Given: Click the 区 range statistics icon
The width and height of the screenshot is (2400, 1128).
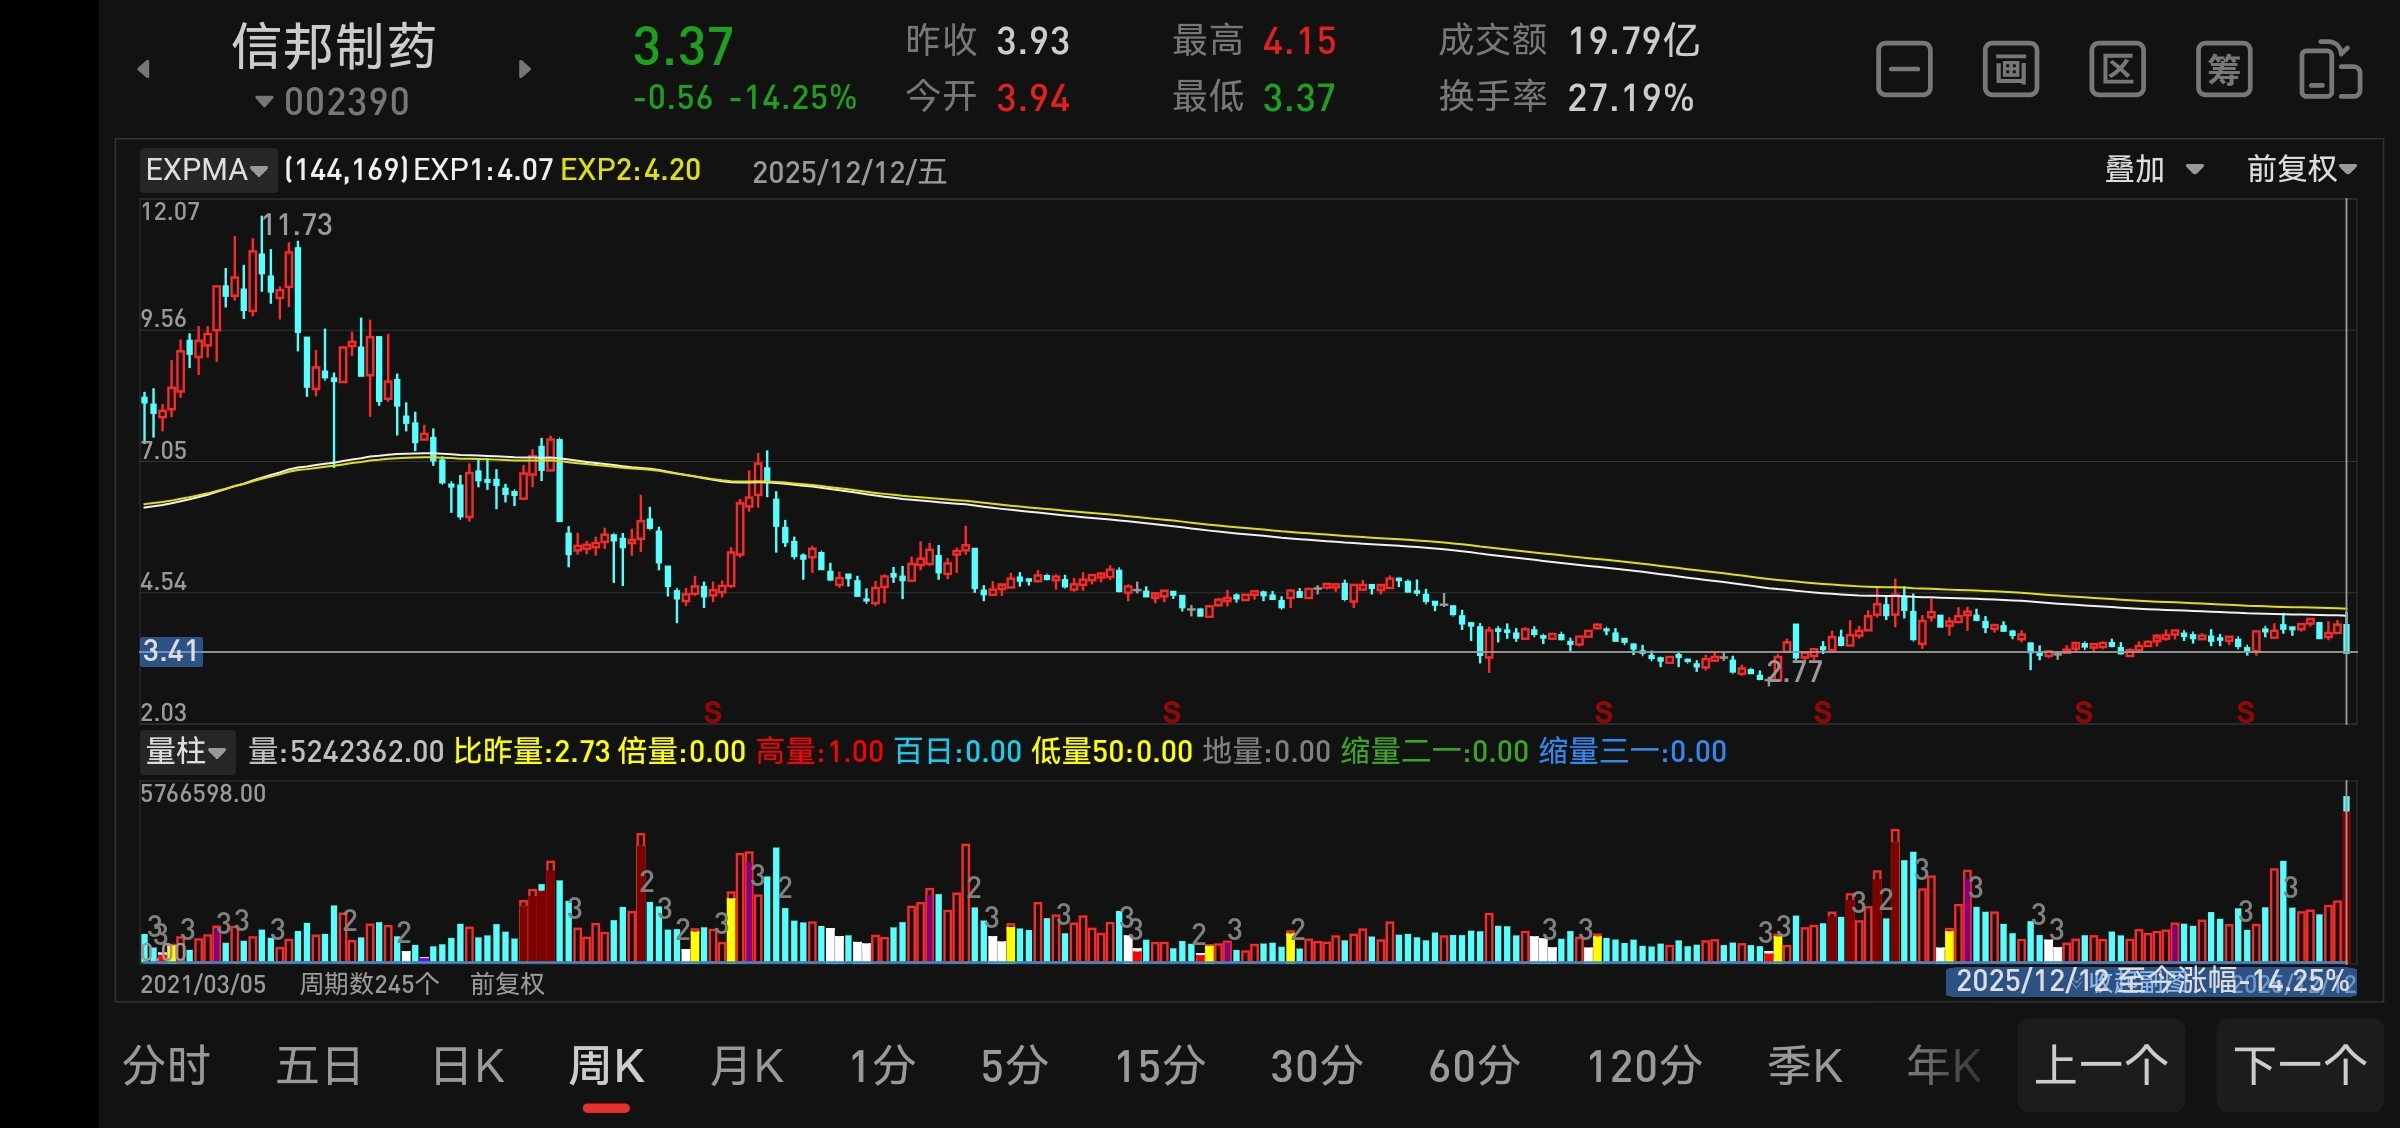Looking at the screenshot, I should [x=2117, y=70].
